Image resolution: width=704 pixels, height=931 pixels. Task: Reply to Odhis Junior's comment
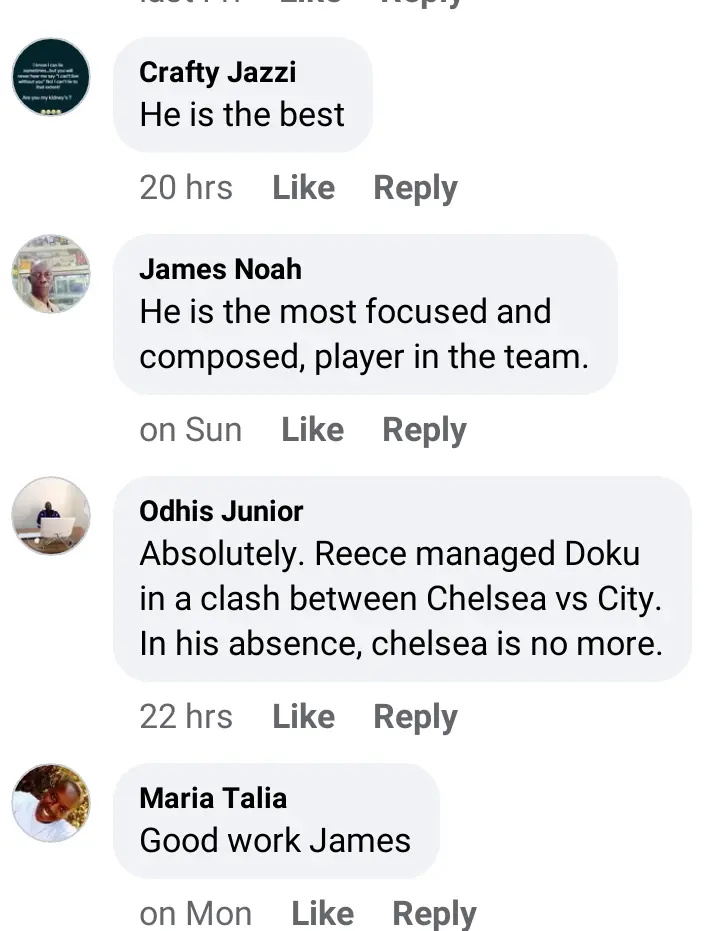(415, 717)
